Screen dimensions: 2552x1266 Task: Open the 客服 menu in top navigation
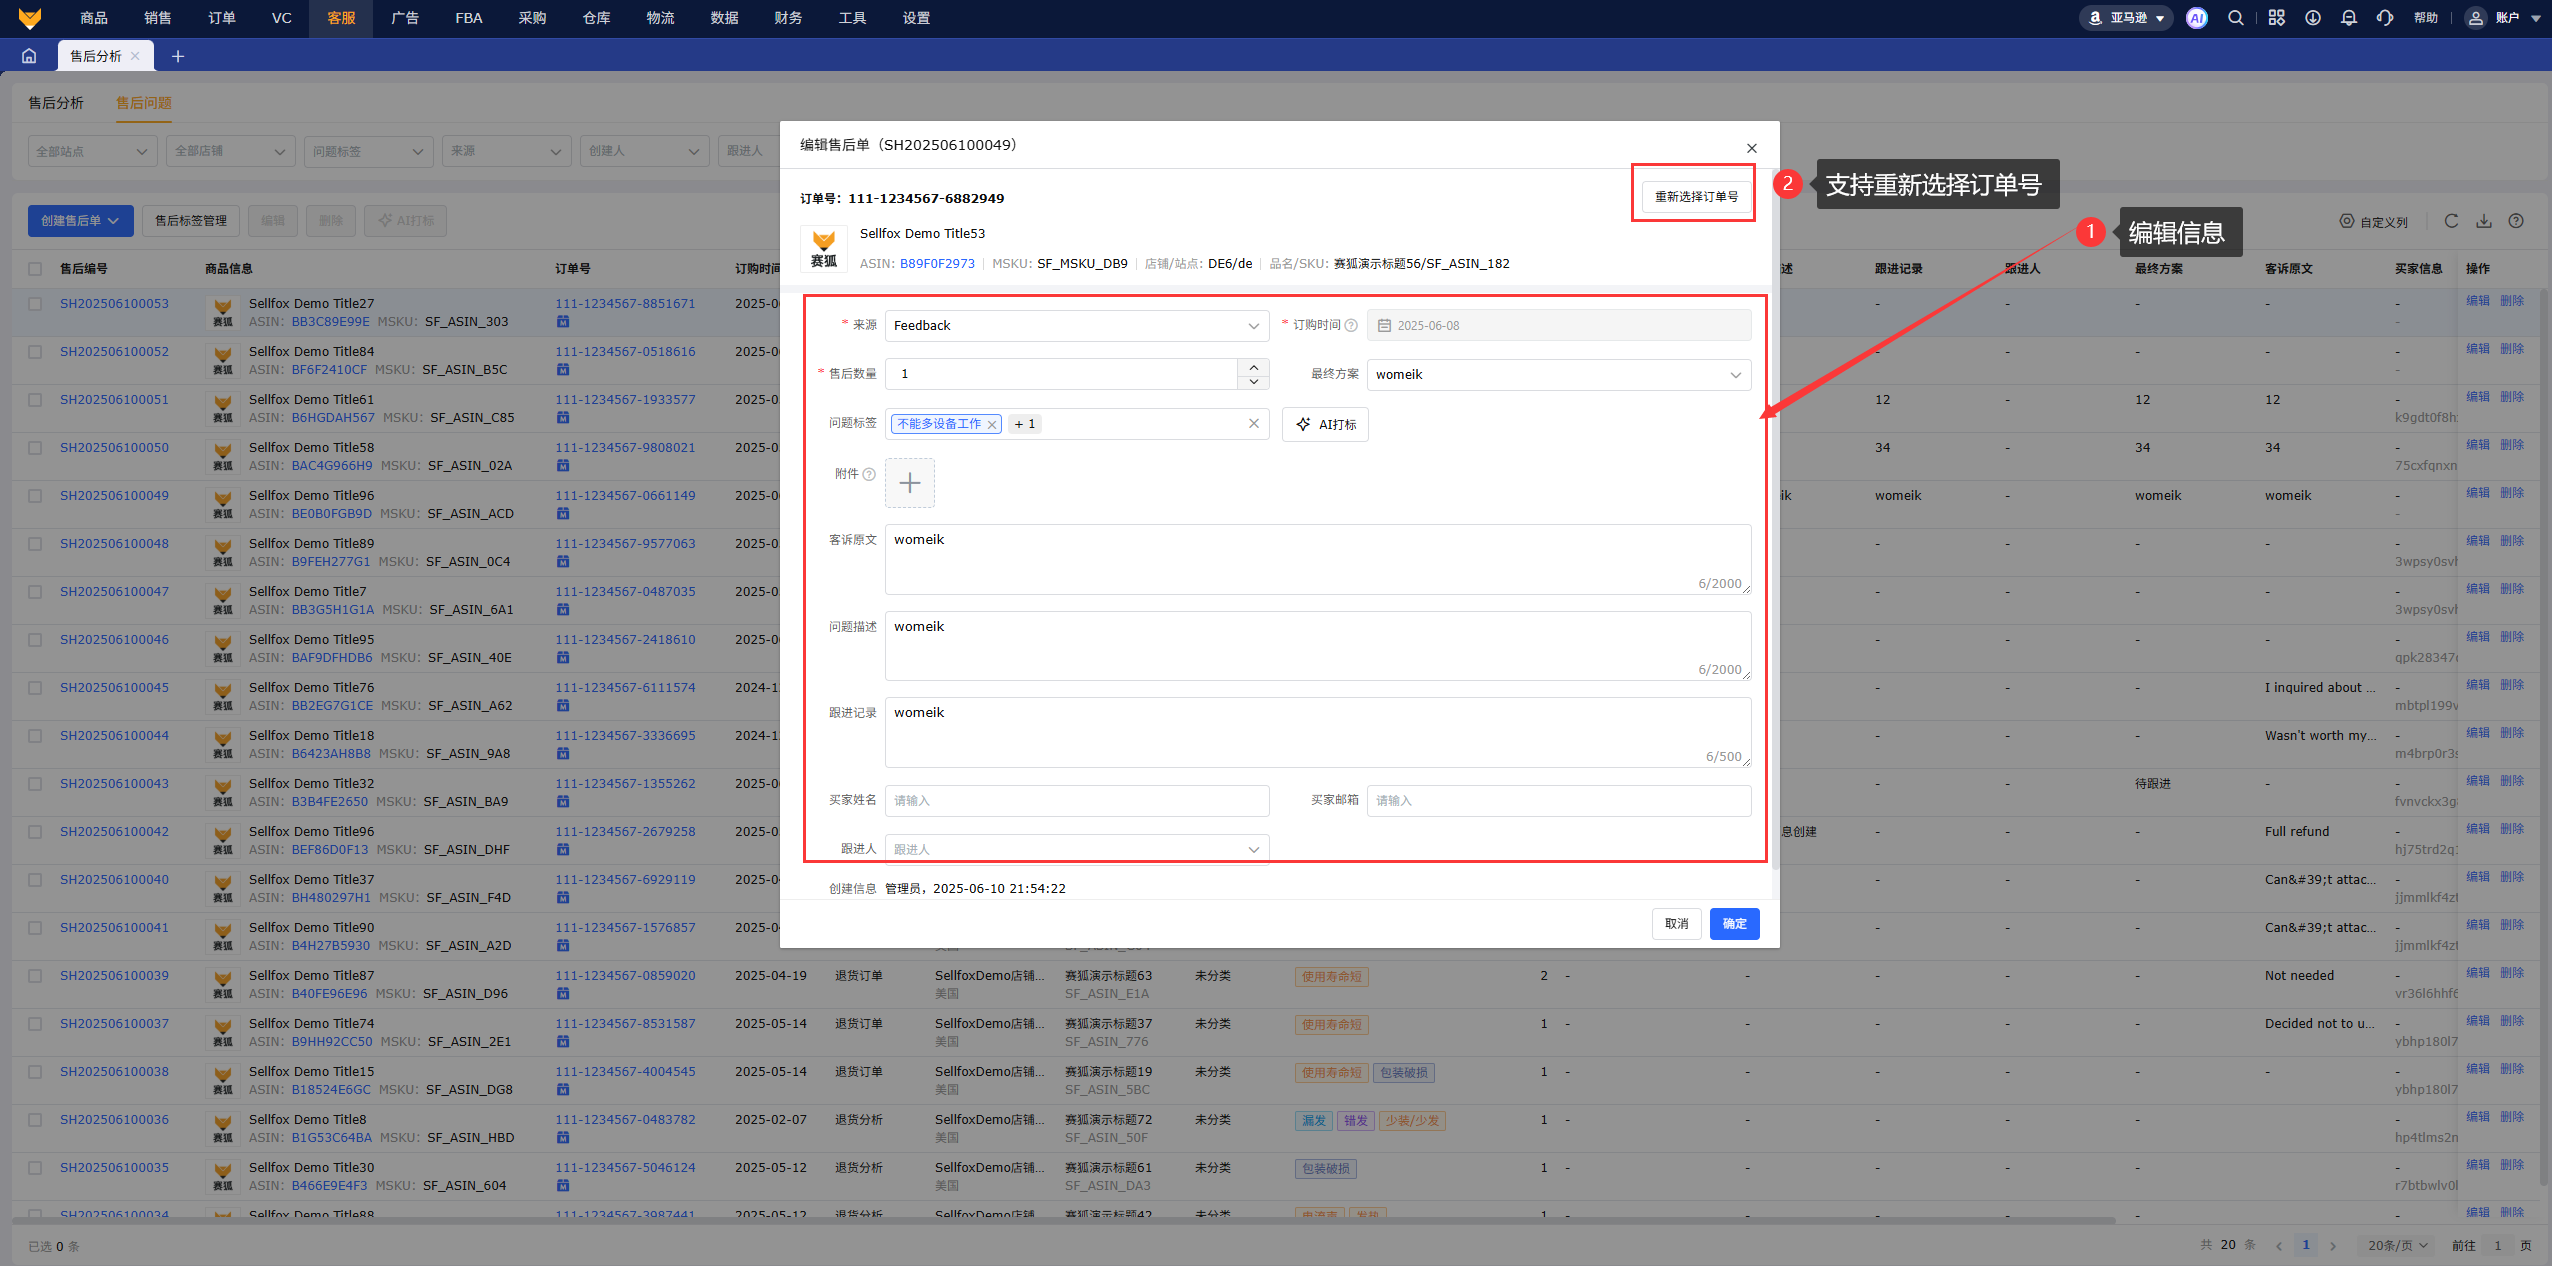tap(341, 18)
